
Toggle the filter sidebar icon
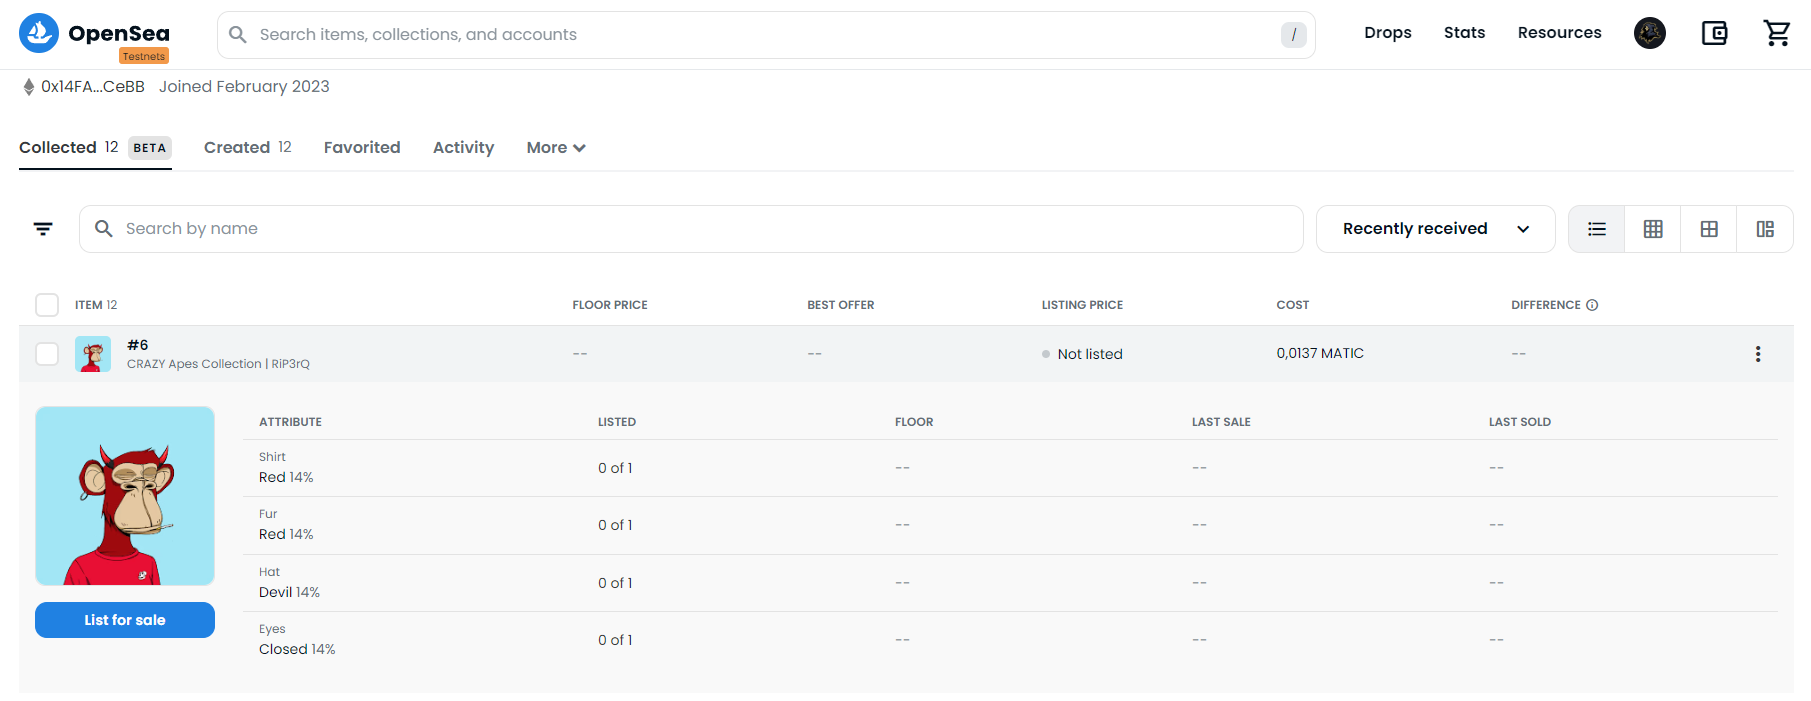tap(43, 229)
